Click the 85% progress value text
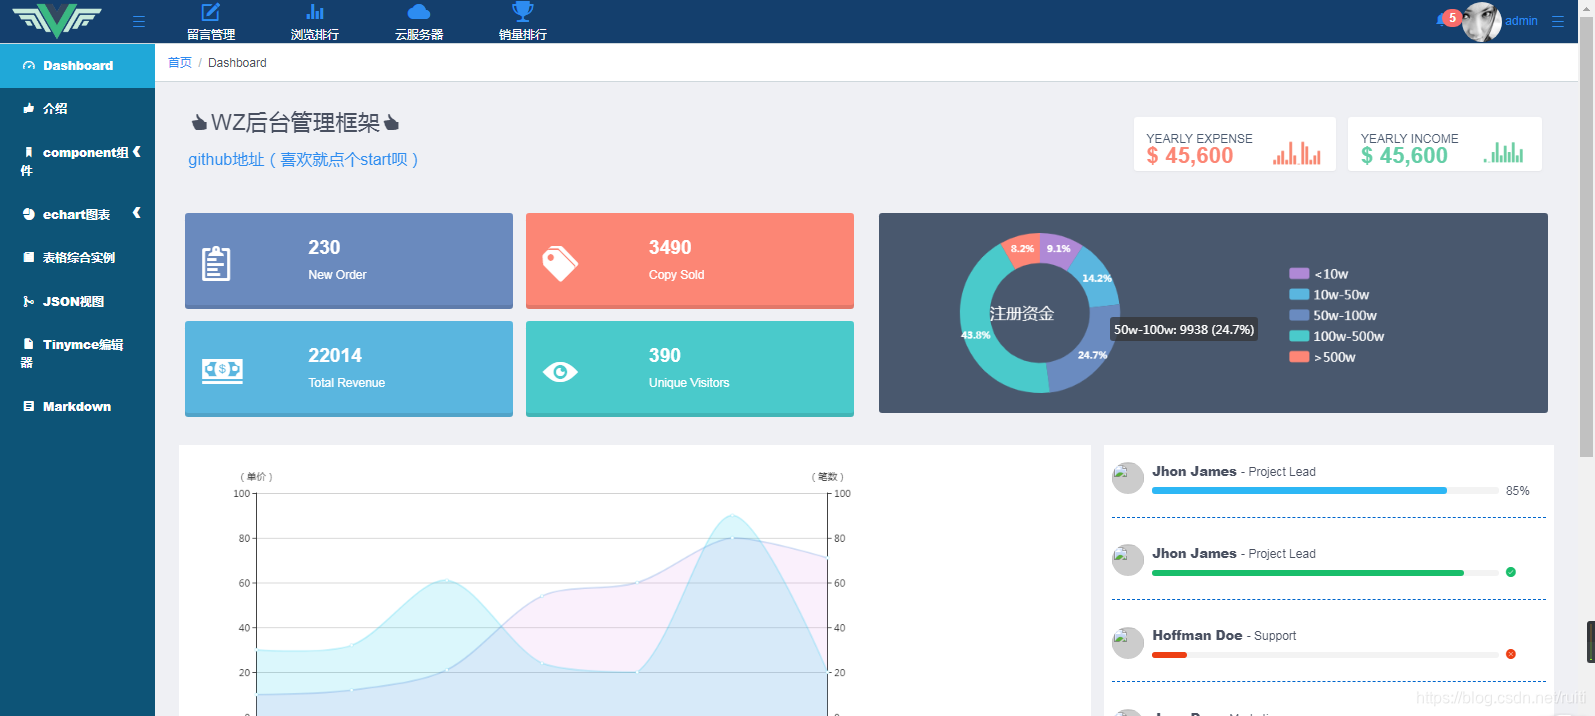Viewport: 1595px width, 716px height. (x=1517, y=491)
